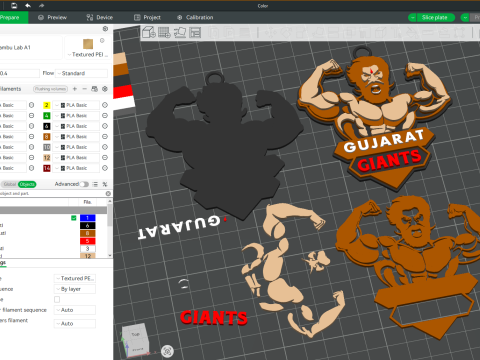The image size is (480, 360).
Task: Open the Prepare tab
Action: coord(13,17)
